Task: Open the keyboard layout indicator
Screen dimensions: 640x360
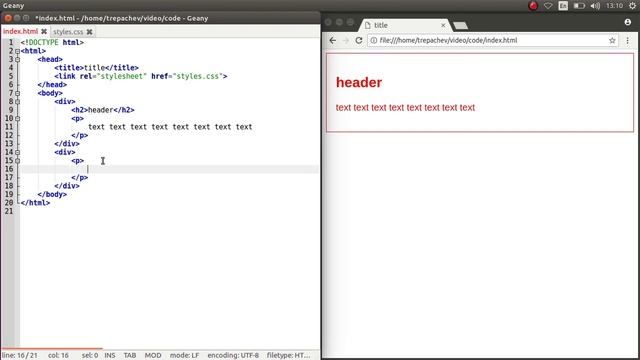Action: pos(563,6)
